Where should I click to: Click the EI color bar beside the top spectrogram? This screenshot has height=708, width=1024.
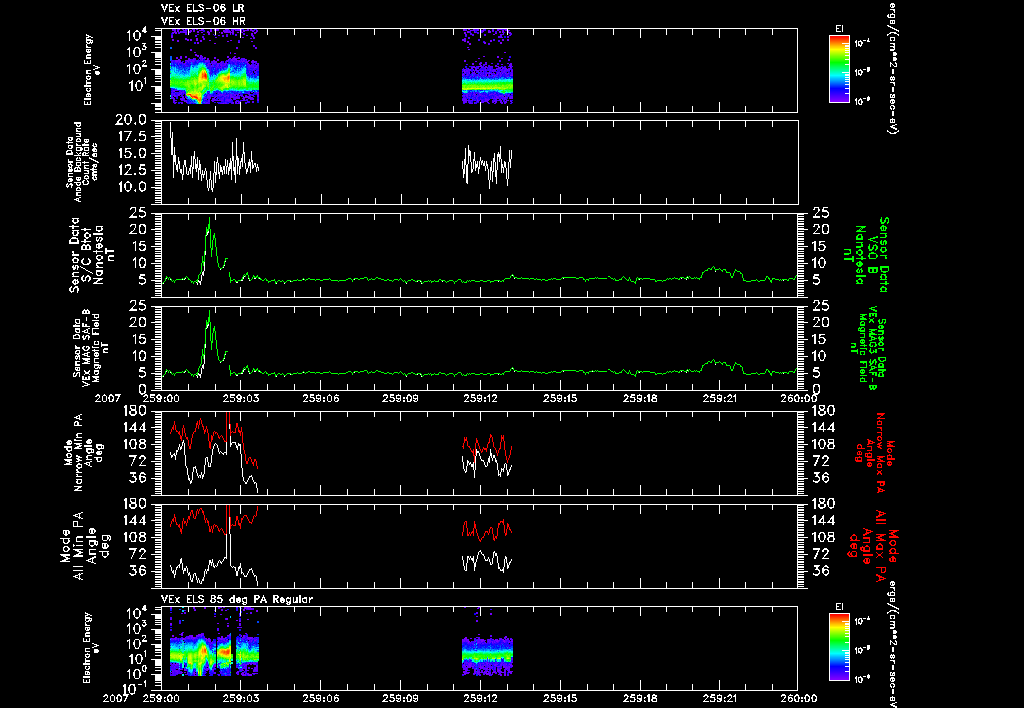pyautogui.click(x=839, y=69)
